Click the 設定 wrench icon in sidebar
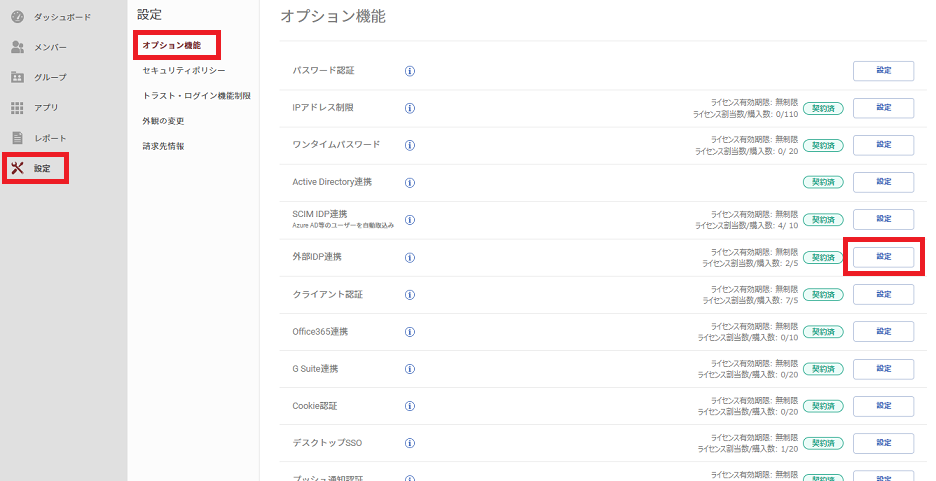The height and width of the screenshot is (481, 936). point(17,168)
